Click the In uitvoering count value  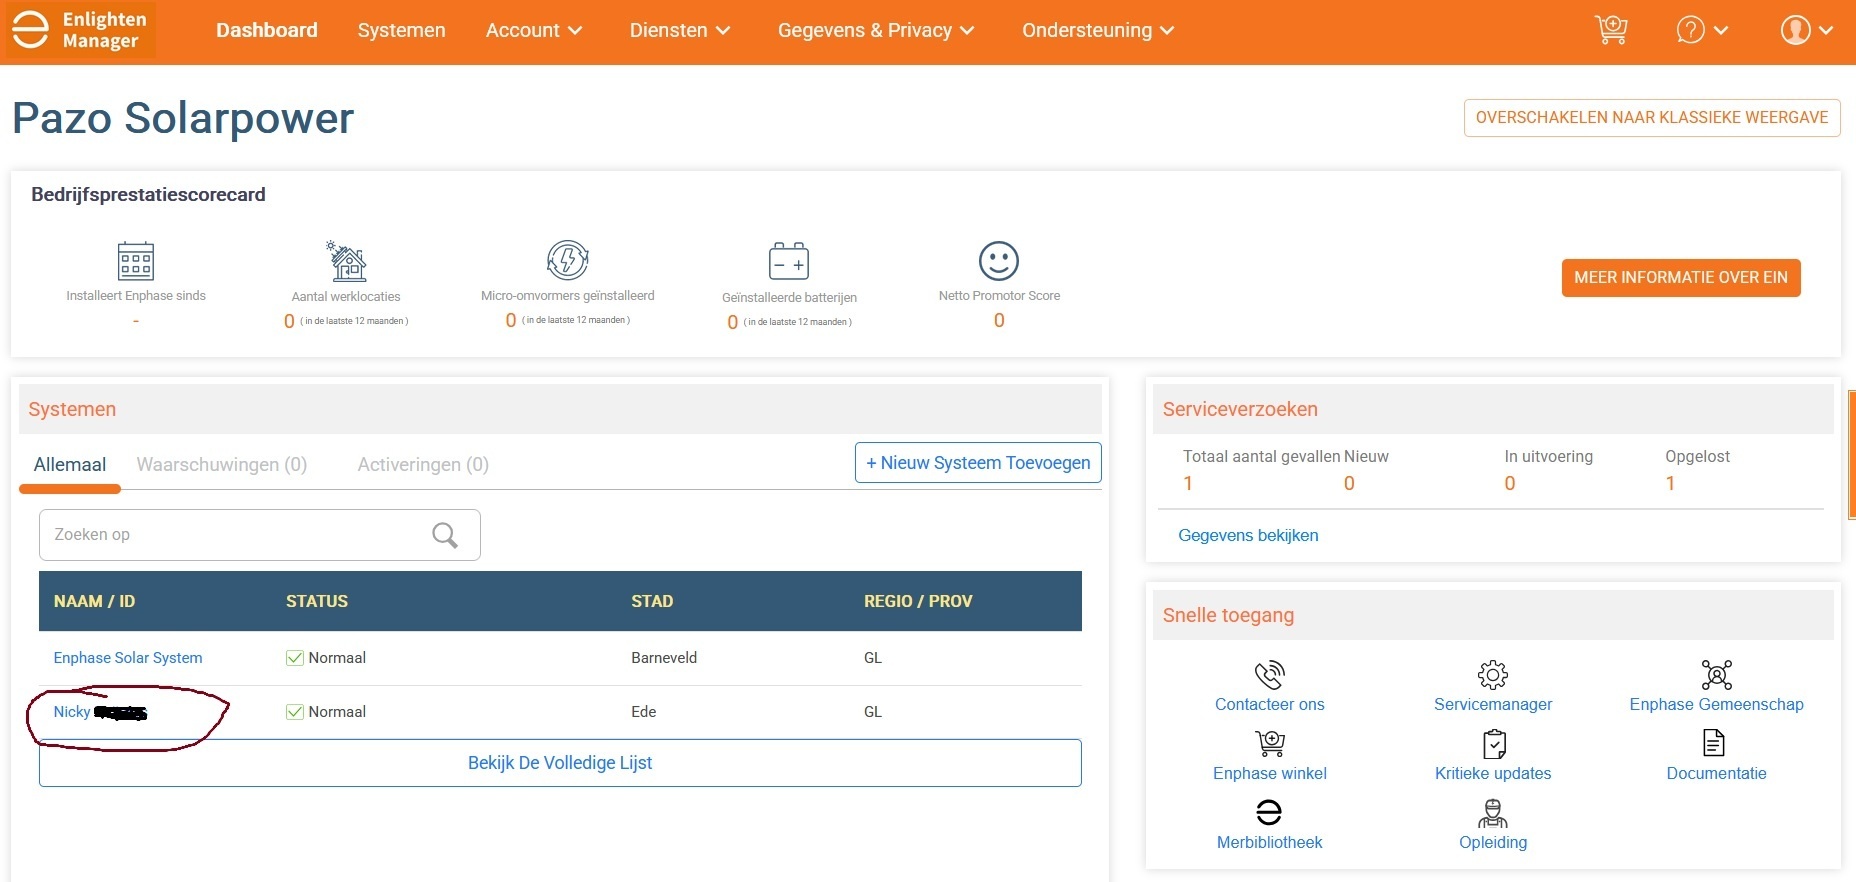1510,483
